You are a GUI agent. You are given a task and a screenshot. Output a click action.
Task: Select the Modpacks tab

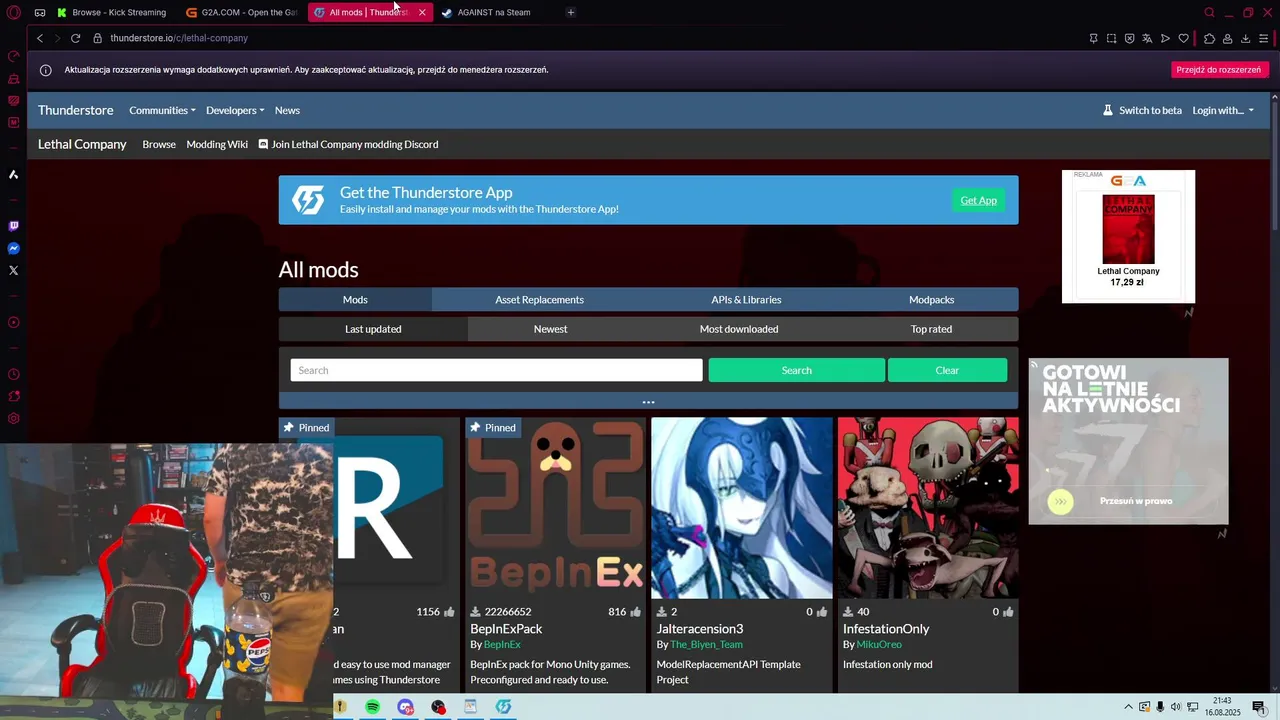[931, 299]
